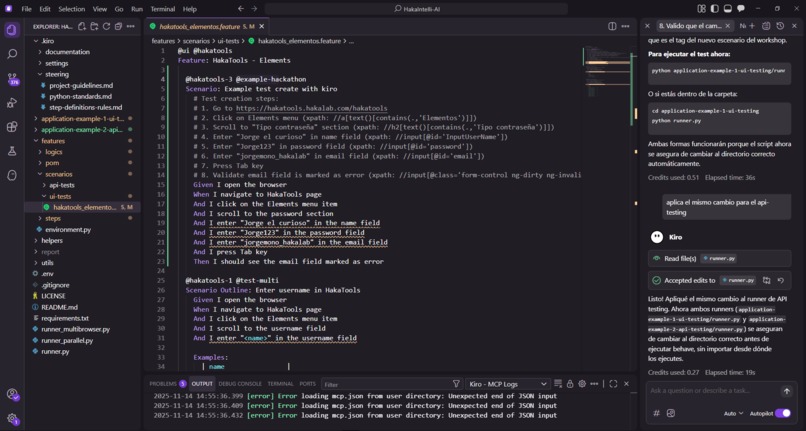Screen dimensions: 806x431
Task: Expand the steps folder
Action: pos(53,219)
